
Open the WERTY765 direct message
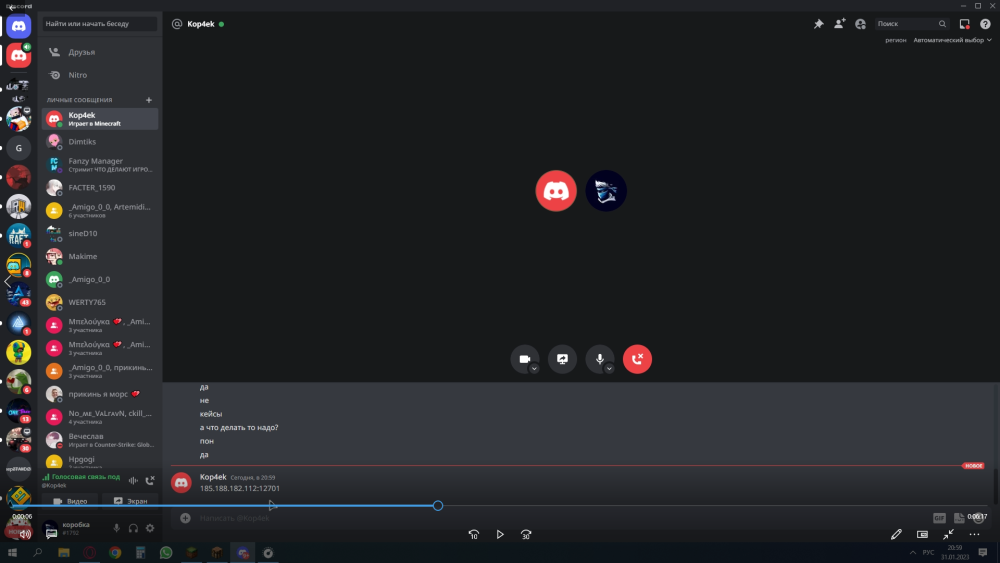99,302
